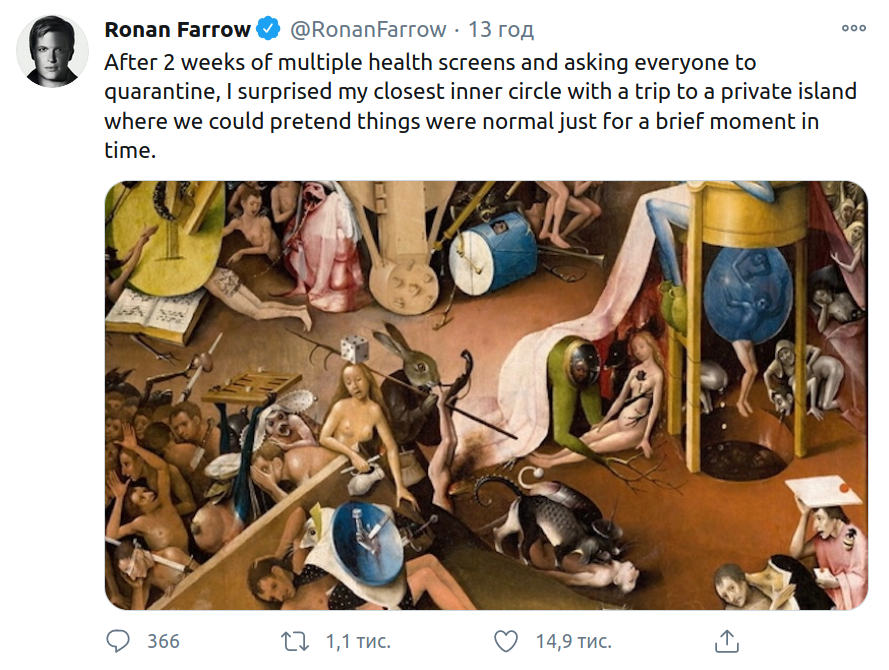
Task: Click the 14,9 тис. likes count
Action: point(573,640)
